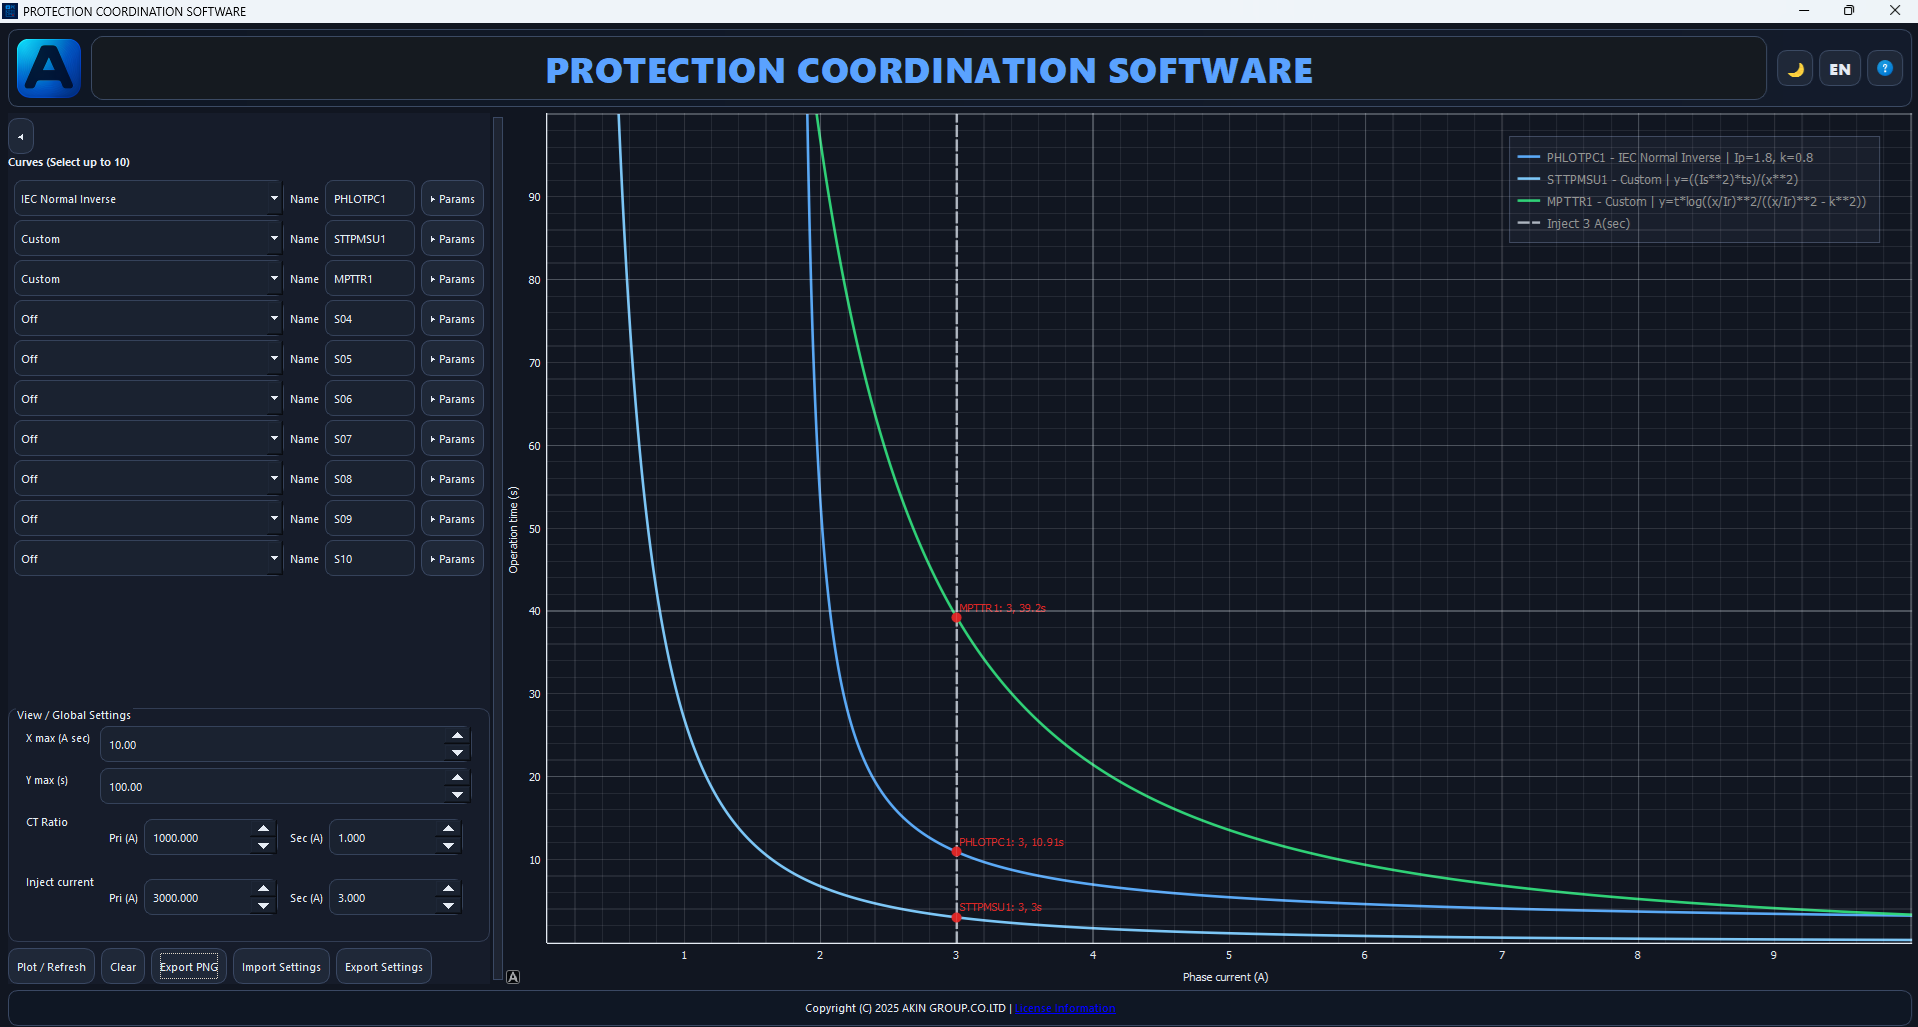The height and width of the screenshot is (1027, 1918).
Task: Click the autoscale A icon below the plot
Action: coord(513,977)
